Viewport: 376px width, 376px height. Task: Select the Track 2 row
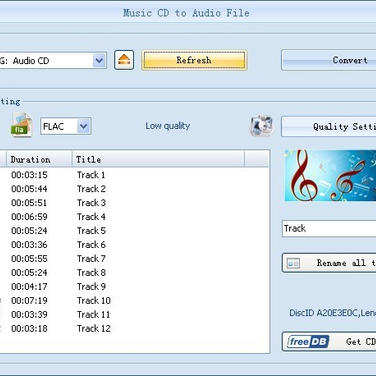coord(134,189)
